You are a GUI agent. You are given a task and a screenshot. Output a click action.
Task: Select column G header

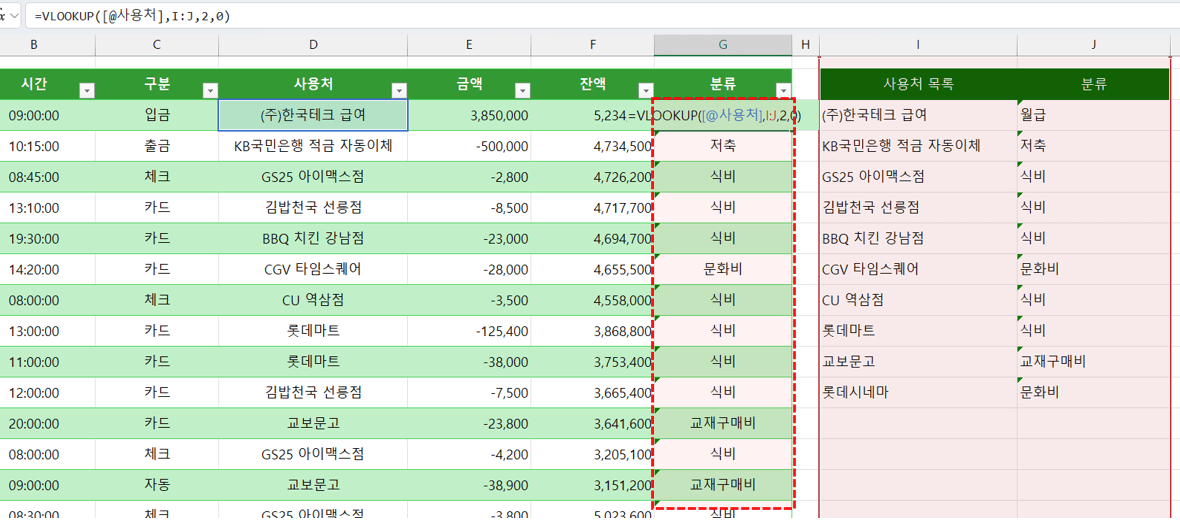(x=722, y=45)
